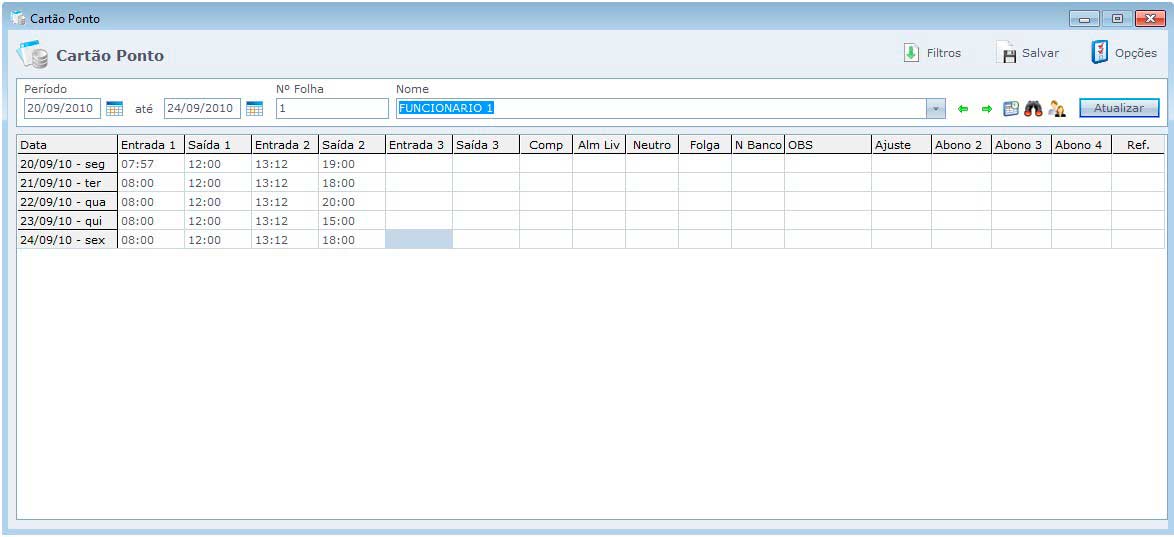Click the Entrada 1 column header
Viewport: 1174px width, 537px height.
click(150, 145)
